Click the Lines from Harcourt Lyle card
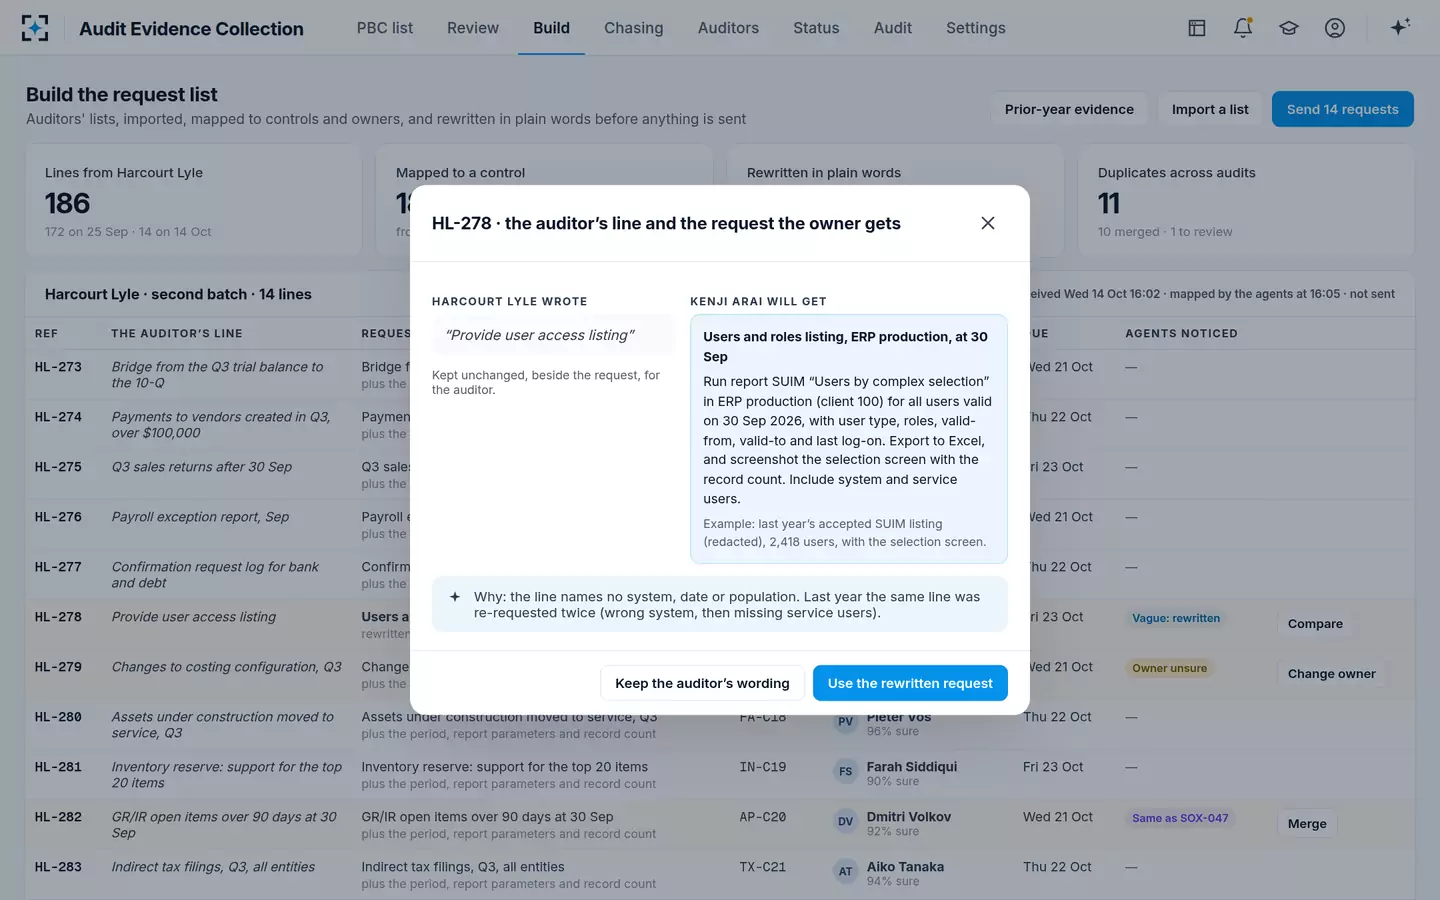The image size is (1440, 900). point(193,200)
